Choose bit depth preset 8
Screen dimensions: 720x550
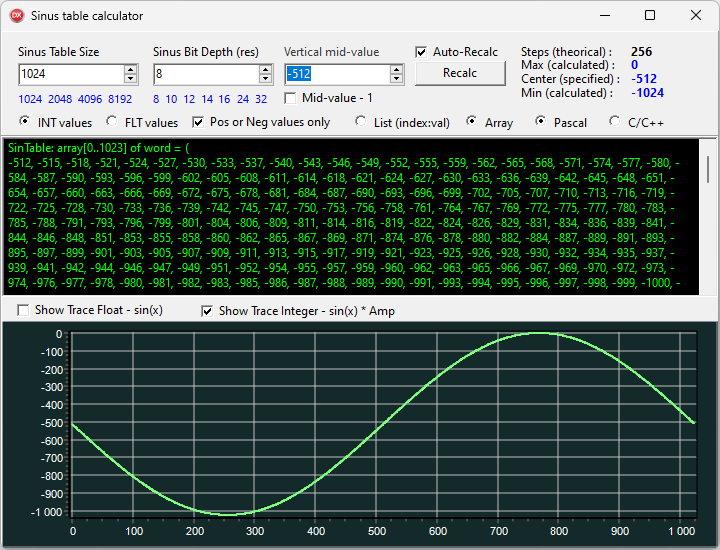pos(157,99)
